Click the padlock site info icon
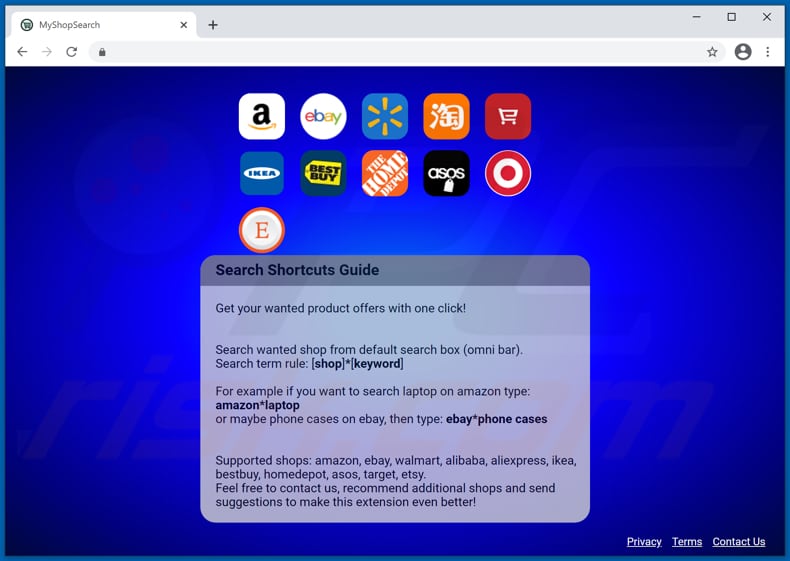 coord(102,52)
